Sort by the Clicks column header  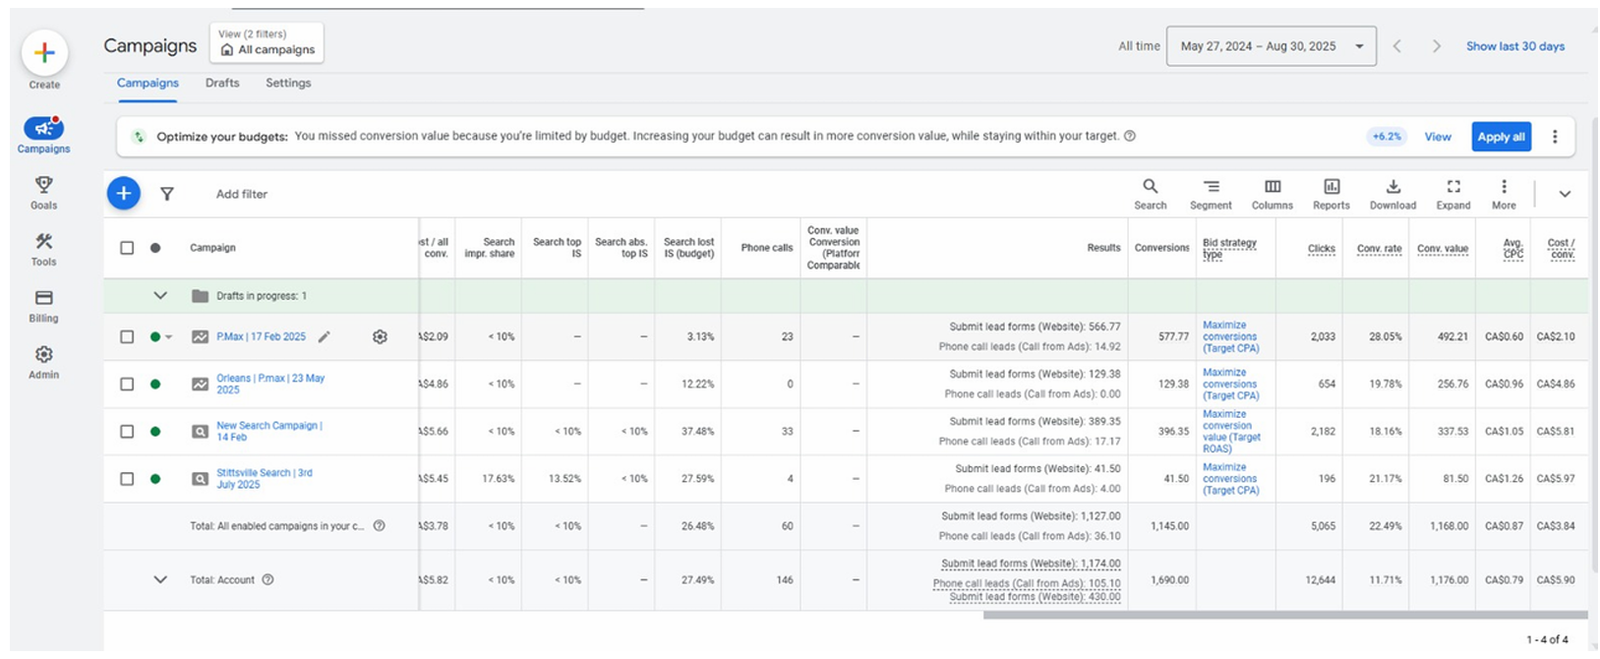click(x=1321, y=248)
